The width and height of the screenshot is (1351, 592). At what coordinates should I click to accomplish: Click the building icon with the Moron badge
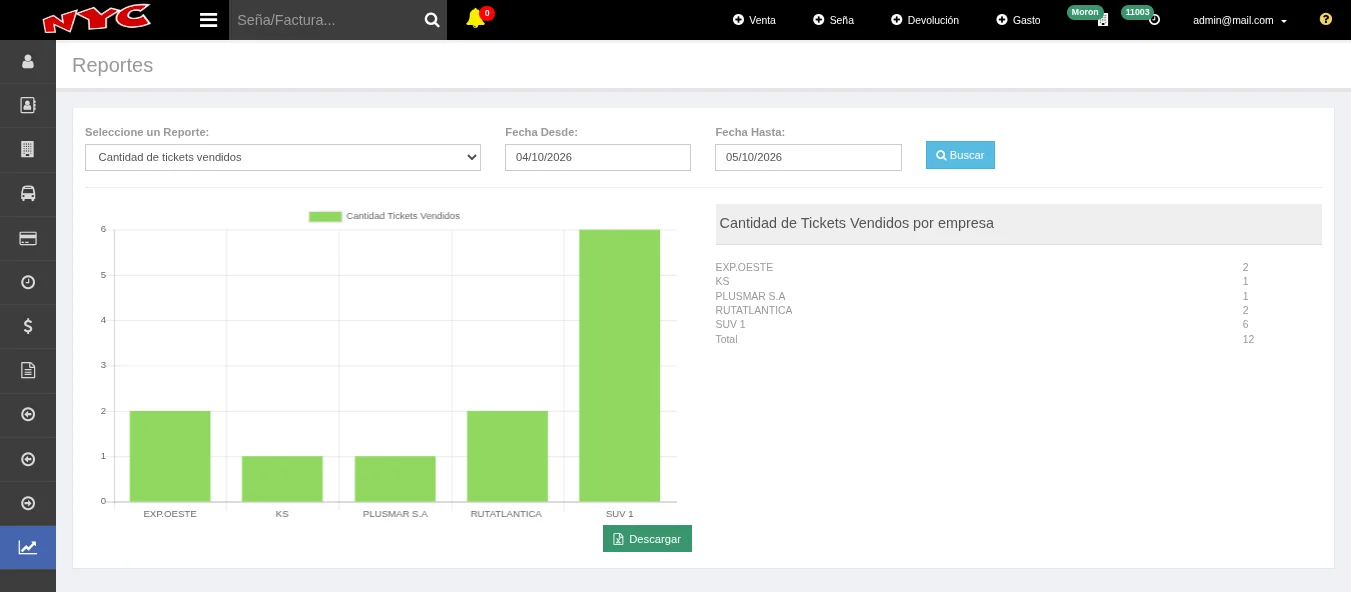(x=1103, y=20)
